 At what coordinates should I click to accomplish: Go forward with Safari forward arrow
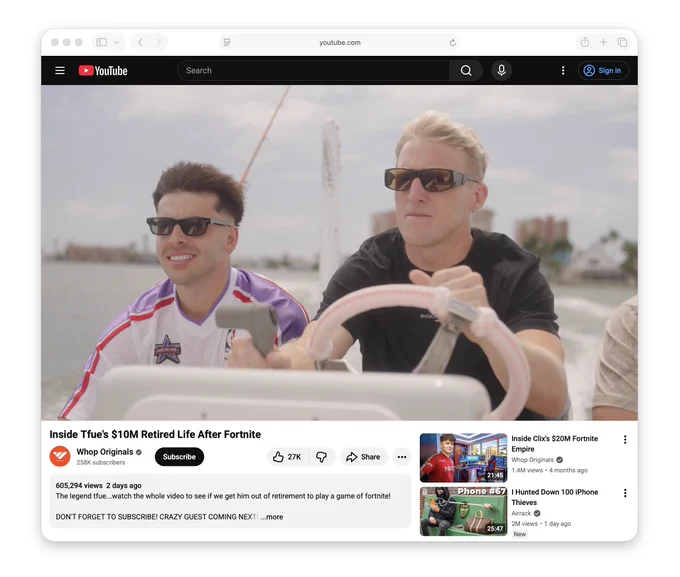158,42
